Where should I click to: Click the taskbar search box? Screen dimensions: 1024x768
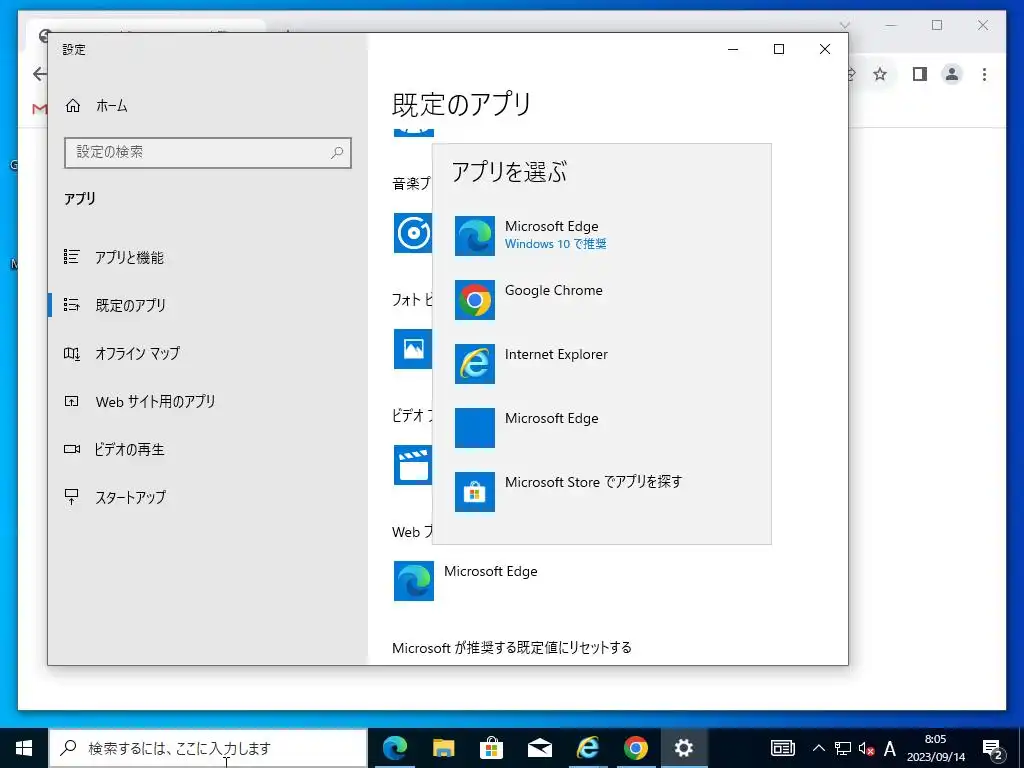[208, 748]
